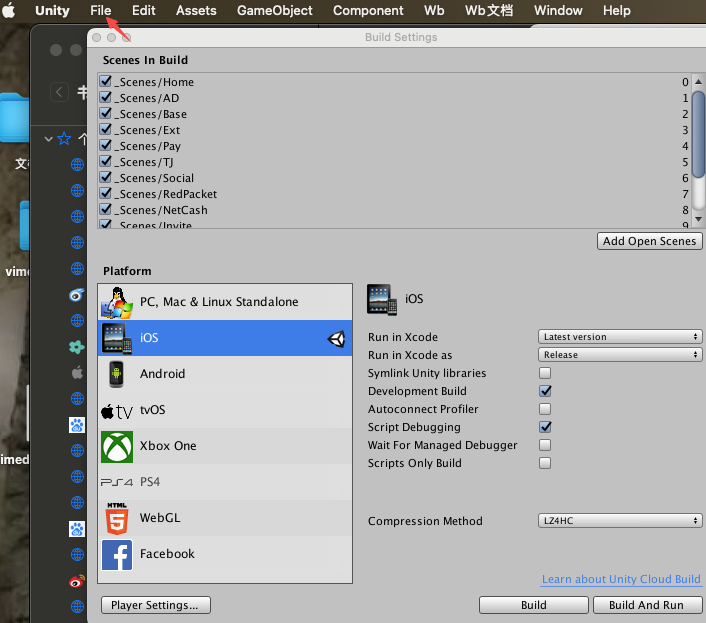This screenshot has width=706, height=623.
Task: Click the green flower icon in background sidebar
Action: 77,347
